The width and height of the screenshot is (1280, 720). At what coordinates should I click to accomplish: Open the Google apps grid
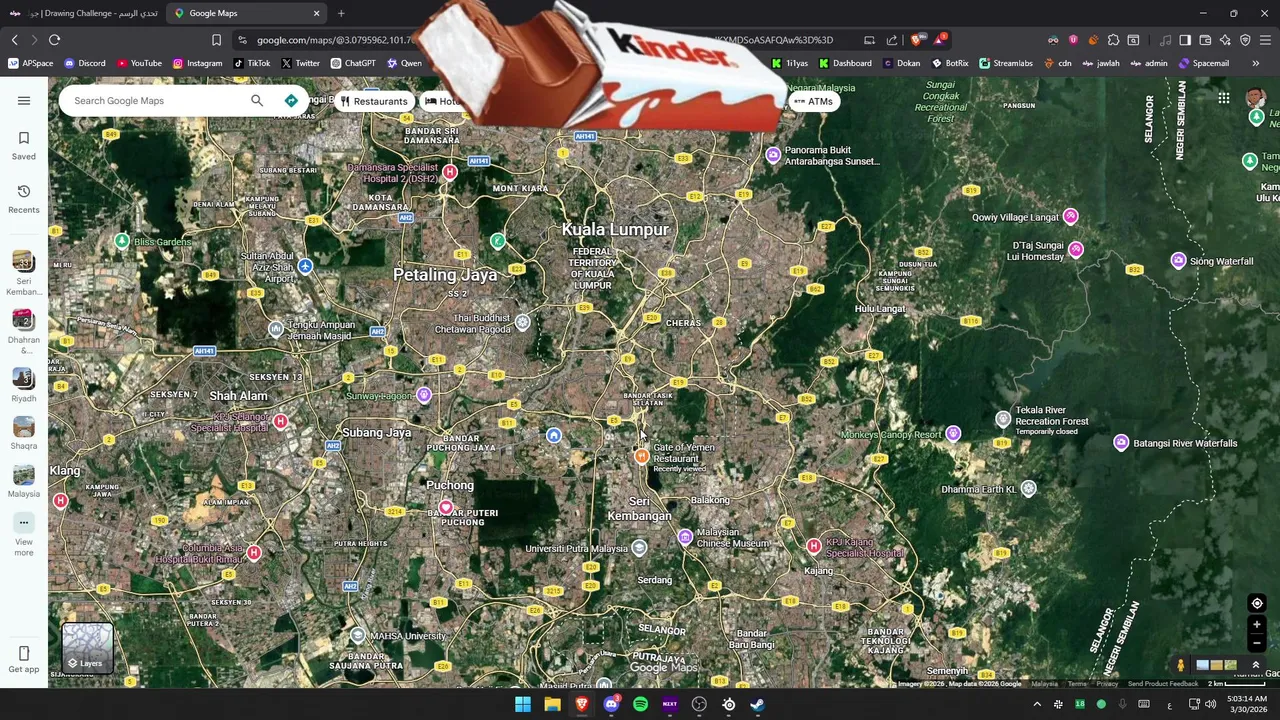(x=1224, y=98)
